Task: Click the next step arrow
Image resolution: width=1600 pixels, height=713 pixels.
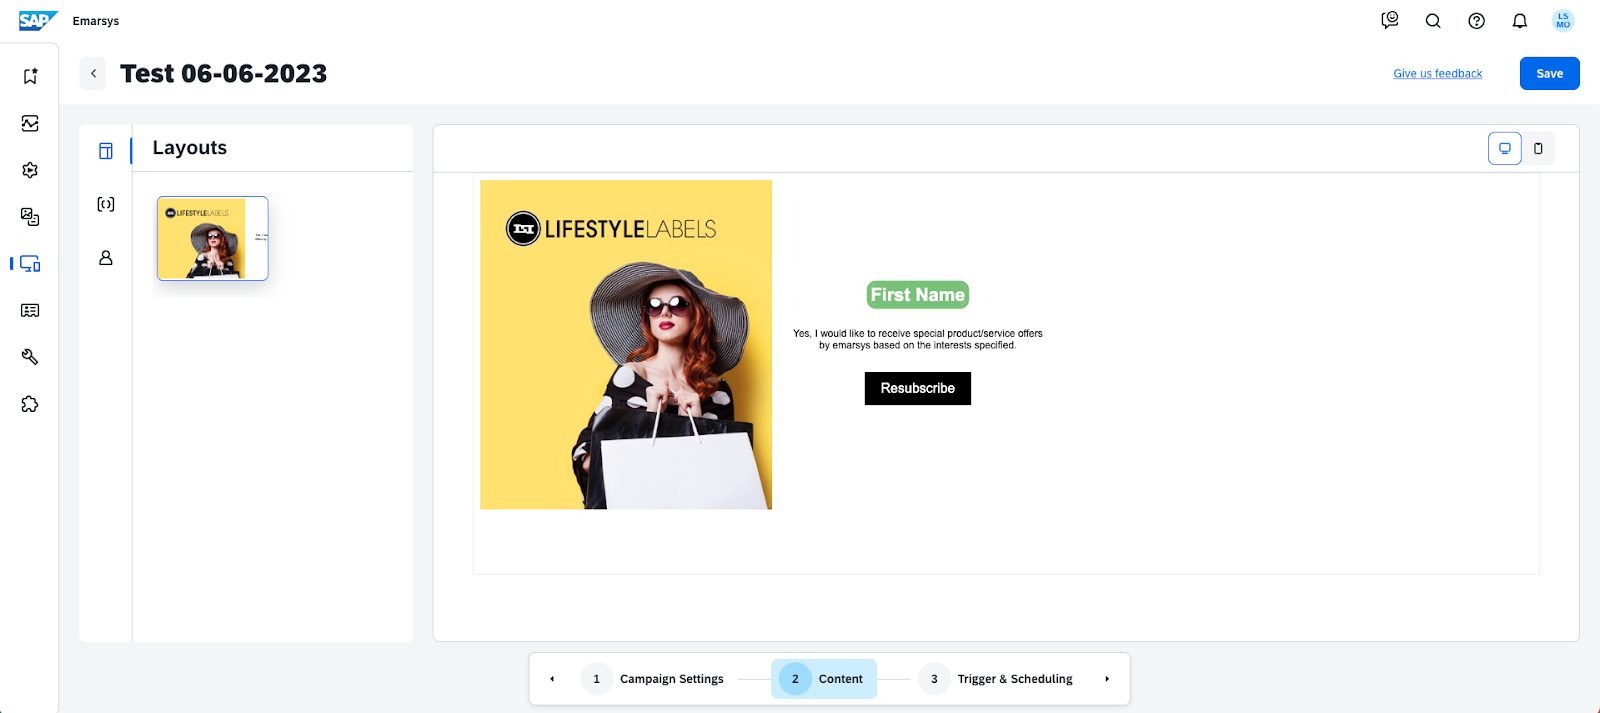Action: pos(1107,679)
